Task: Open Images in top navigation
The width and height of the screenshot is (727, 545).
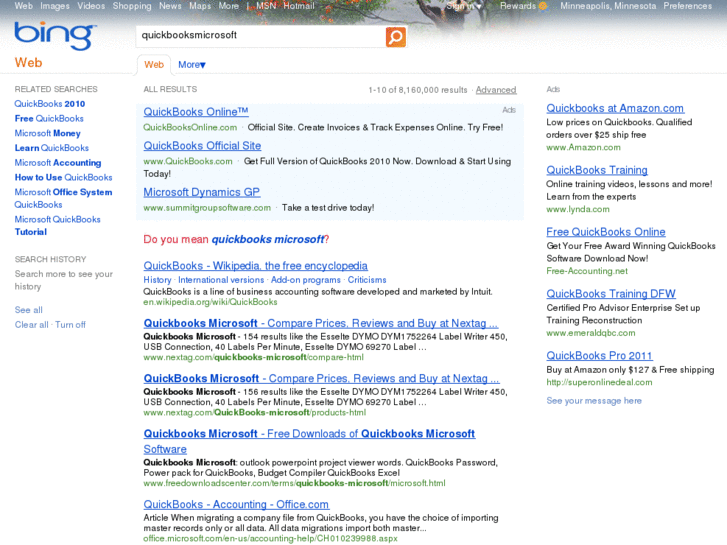Action: click(x=55, y=6)
